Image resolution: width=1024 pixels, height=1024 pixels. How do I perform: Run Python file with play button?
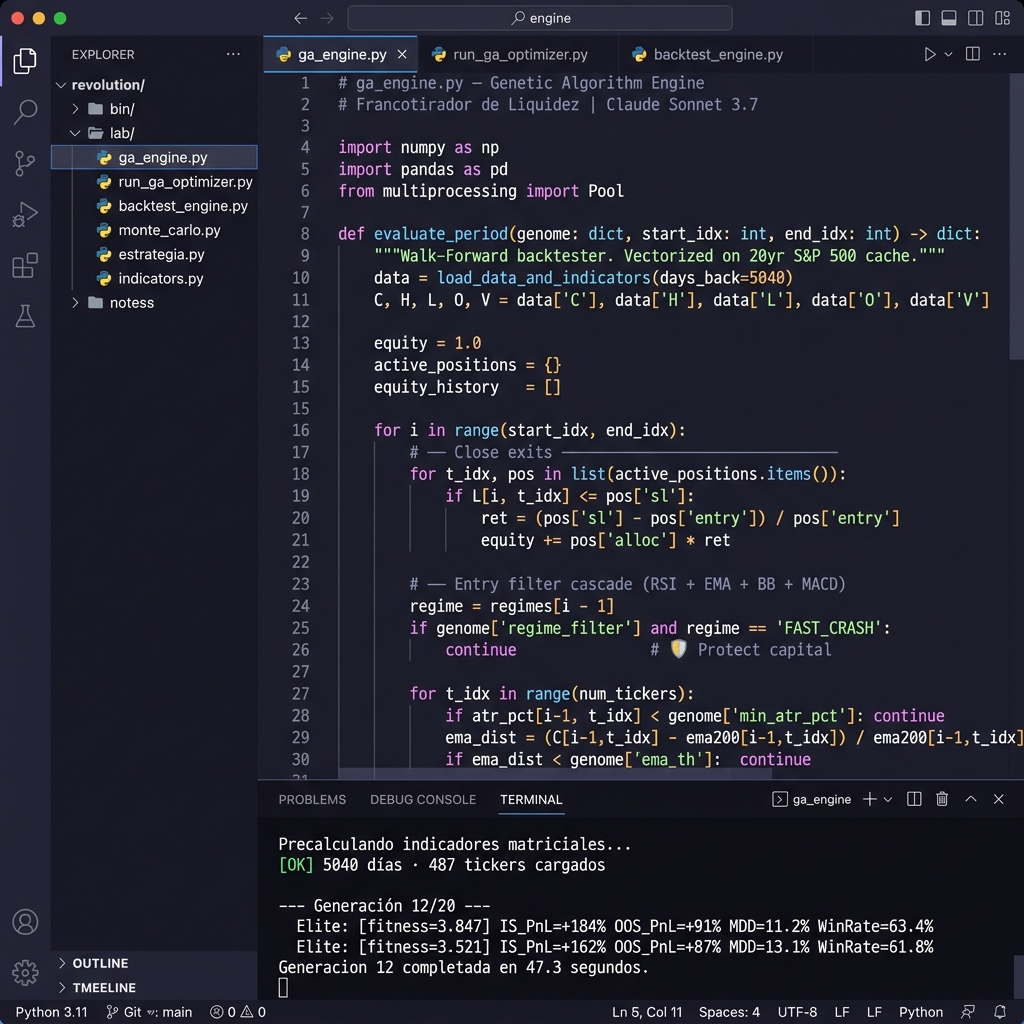[929, 54]
